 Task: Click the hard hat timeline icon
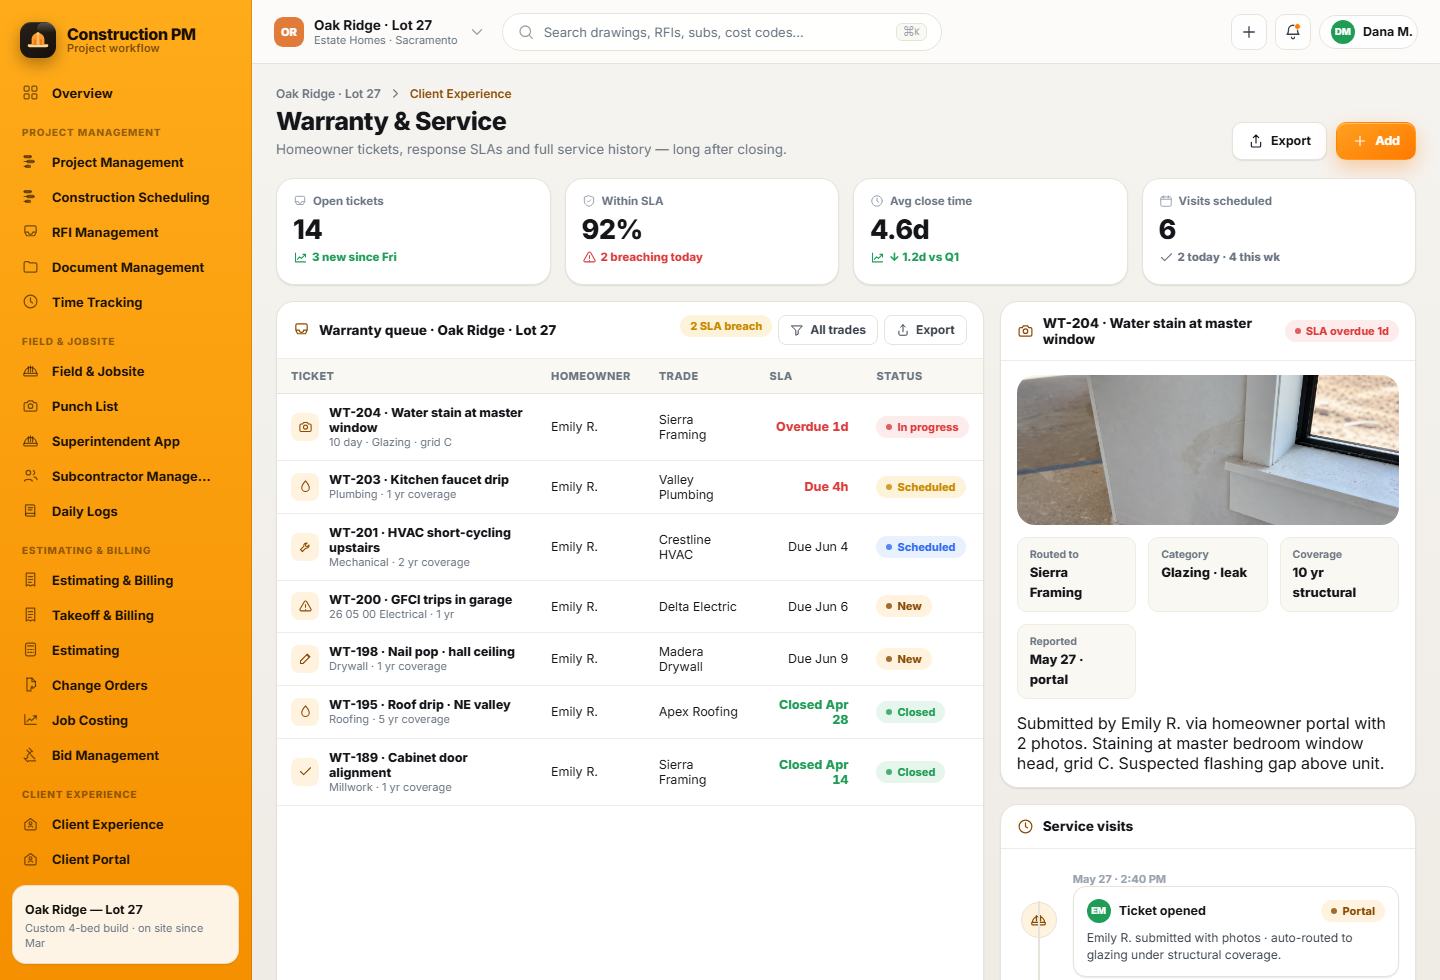[1038, 920]
